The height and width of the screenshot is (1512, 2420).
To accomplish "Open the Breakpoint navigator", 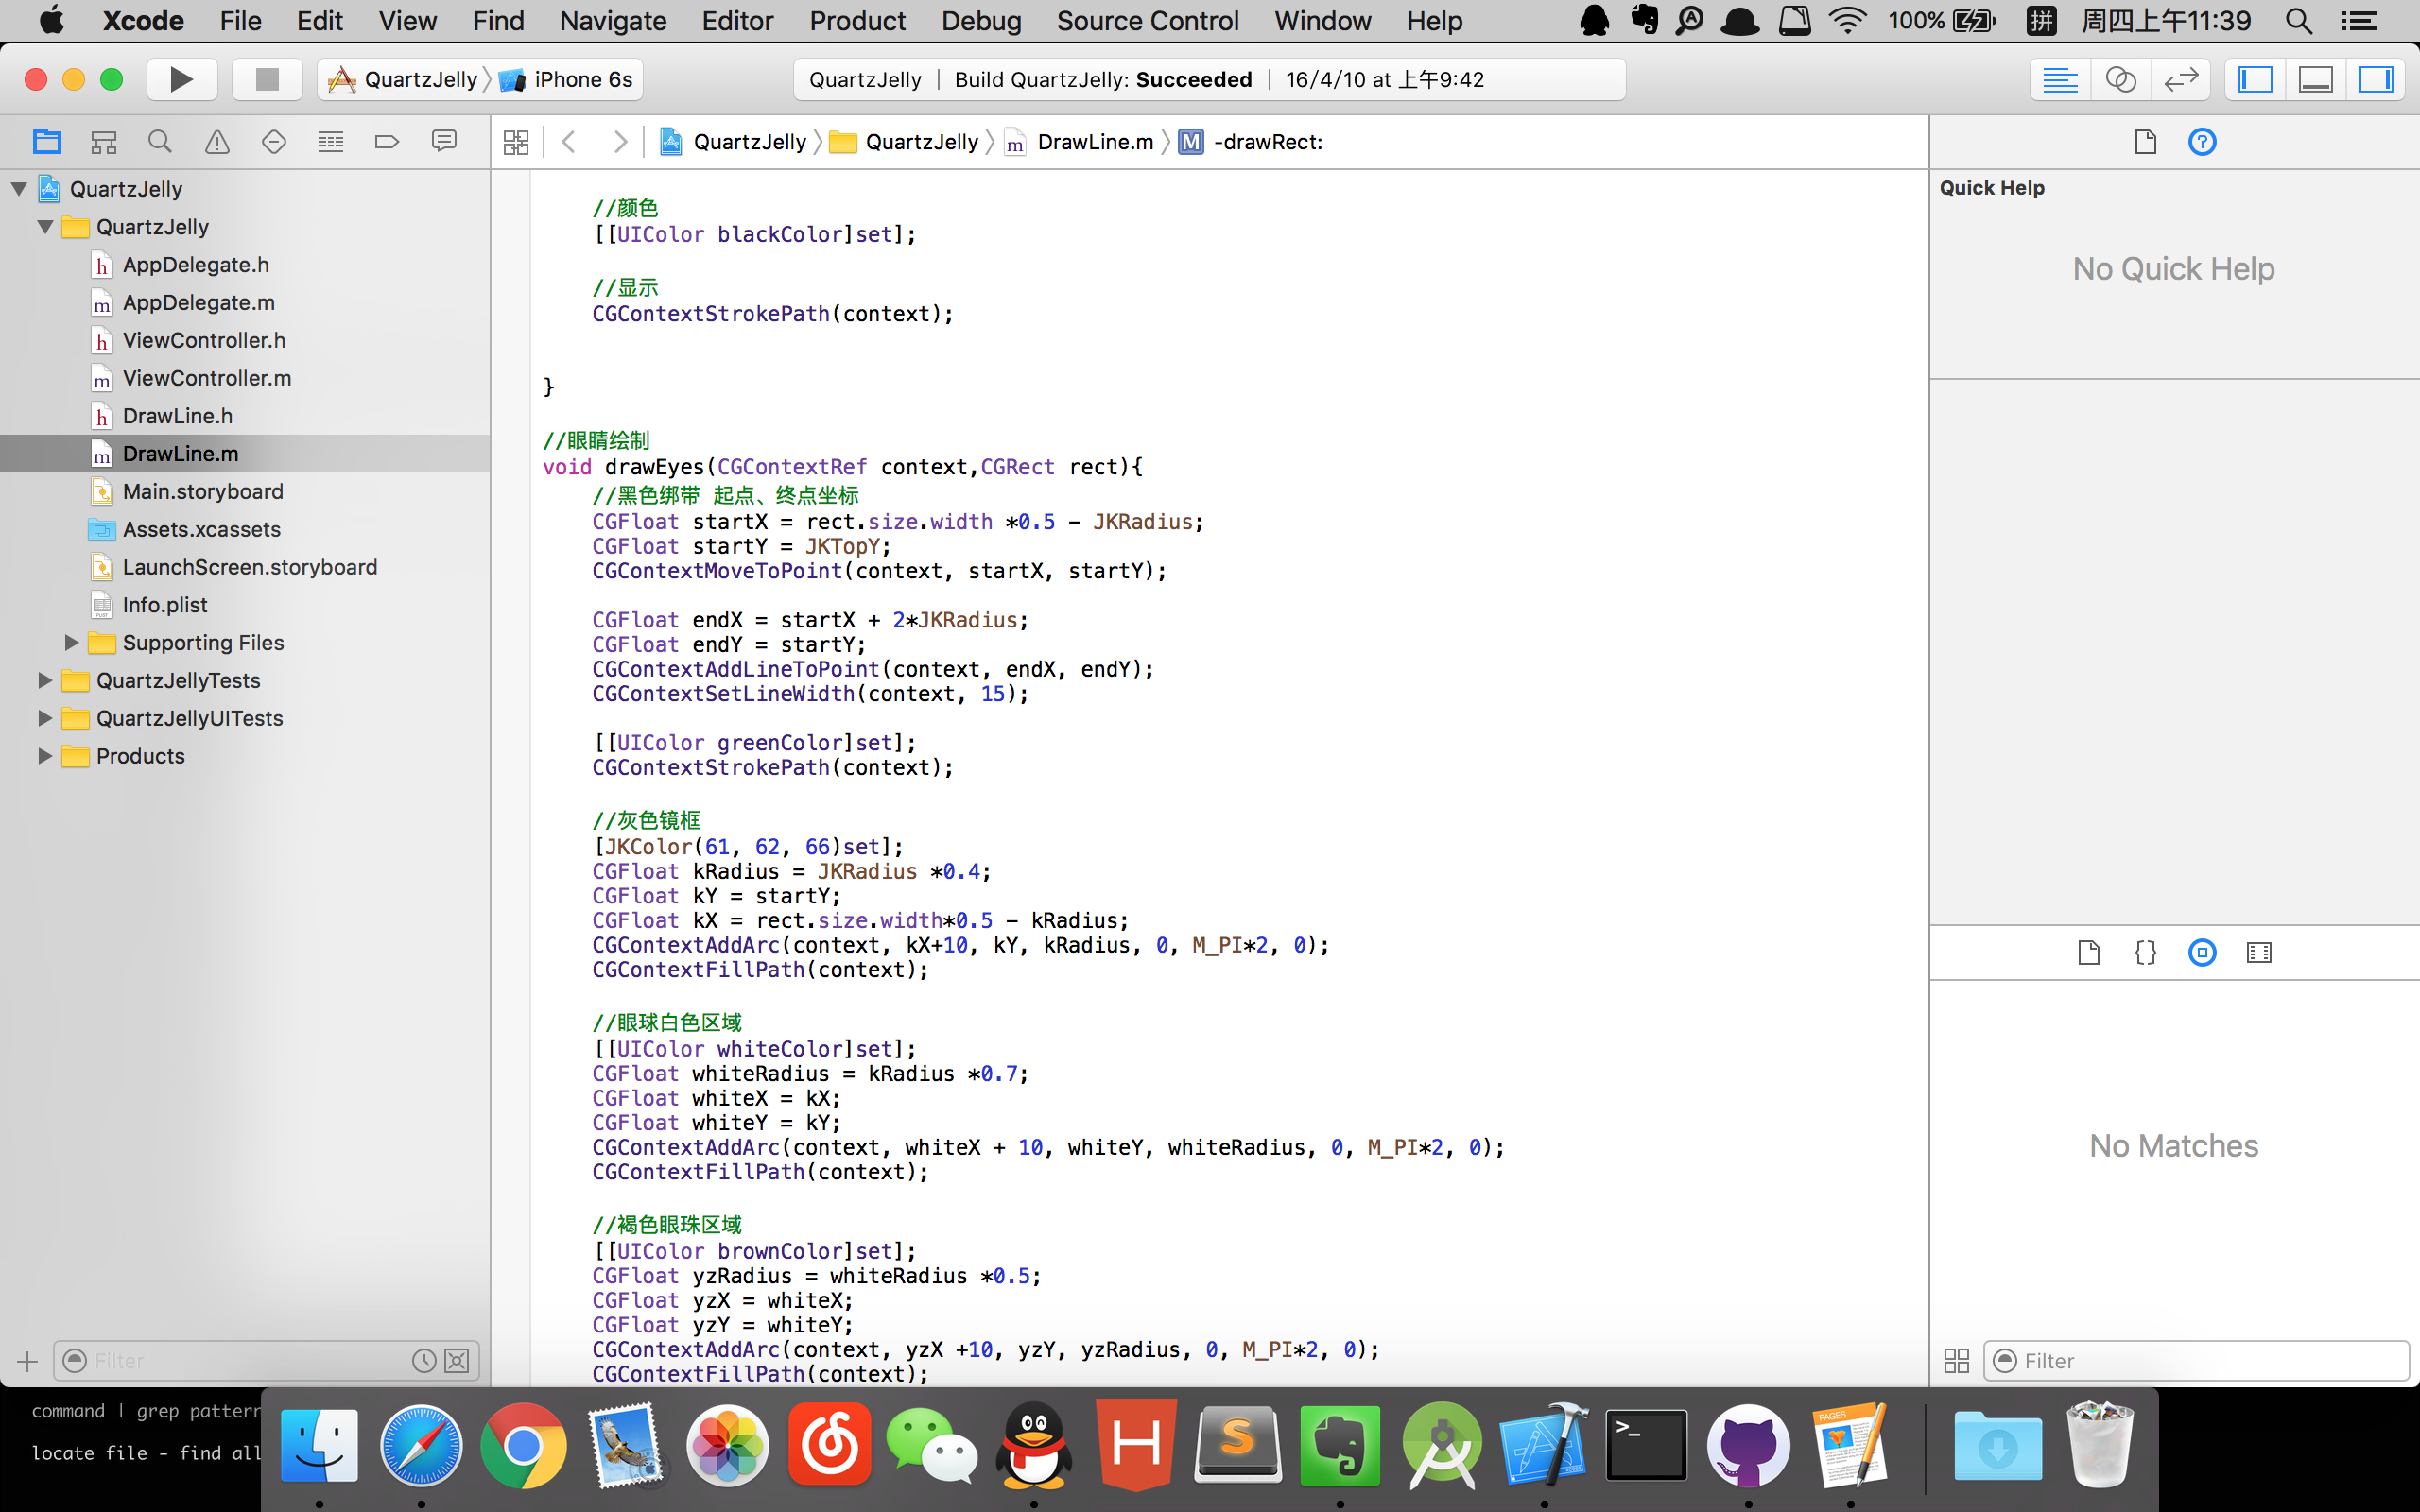I will pyautogui.click(x=387, y=142).
